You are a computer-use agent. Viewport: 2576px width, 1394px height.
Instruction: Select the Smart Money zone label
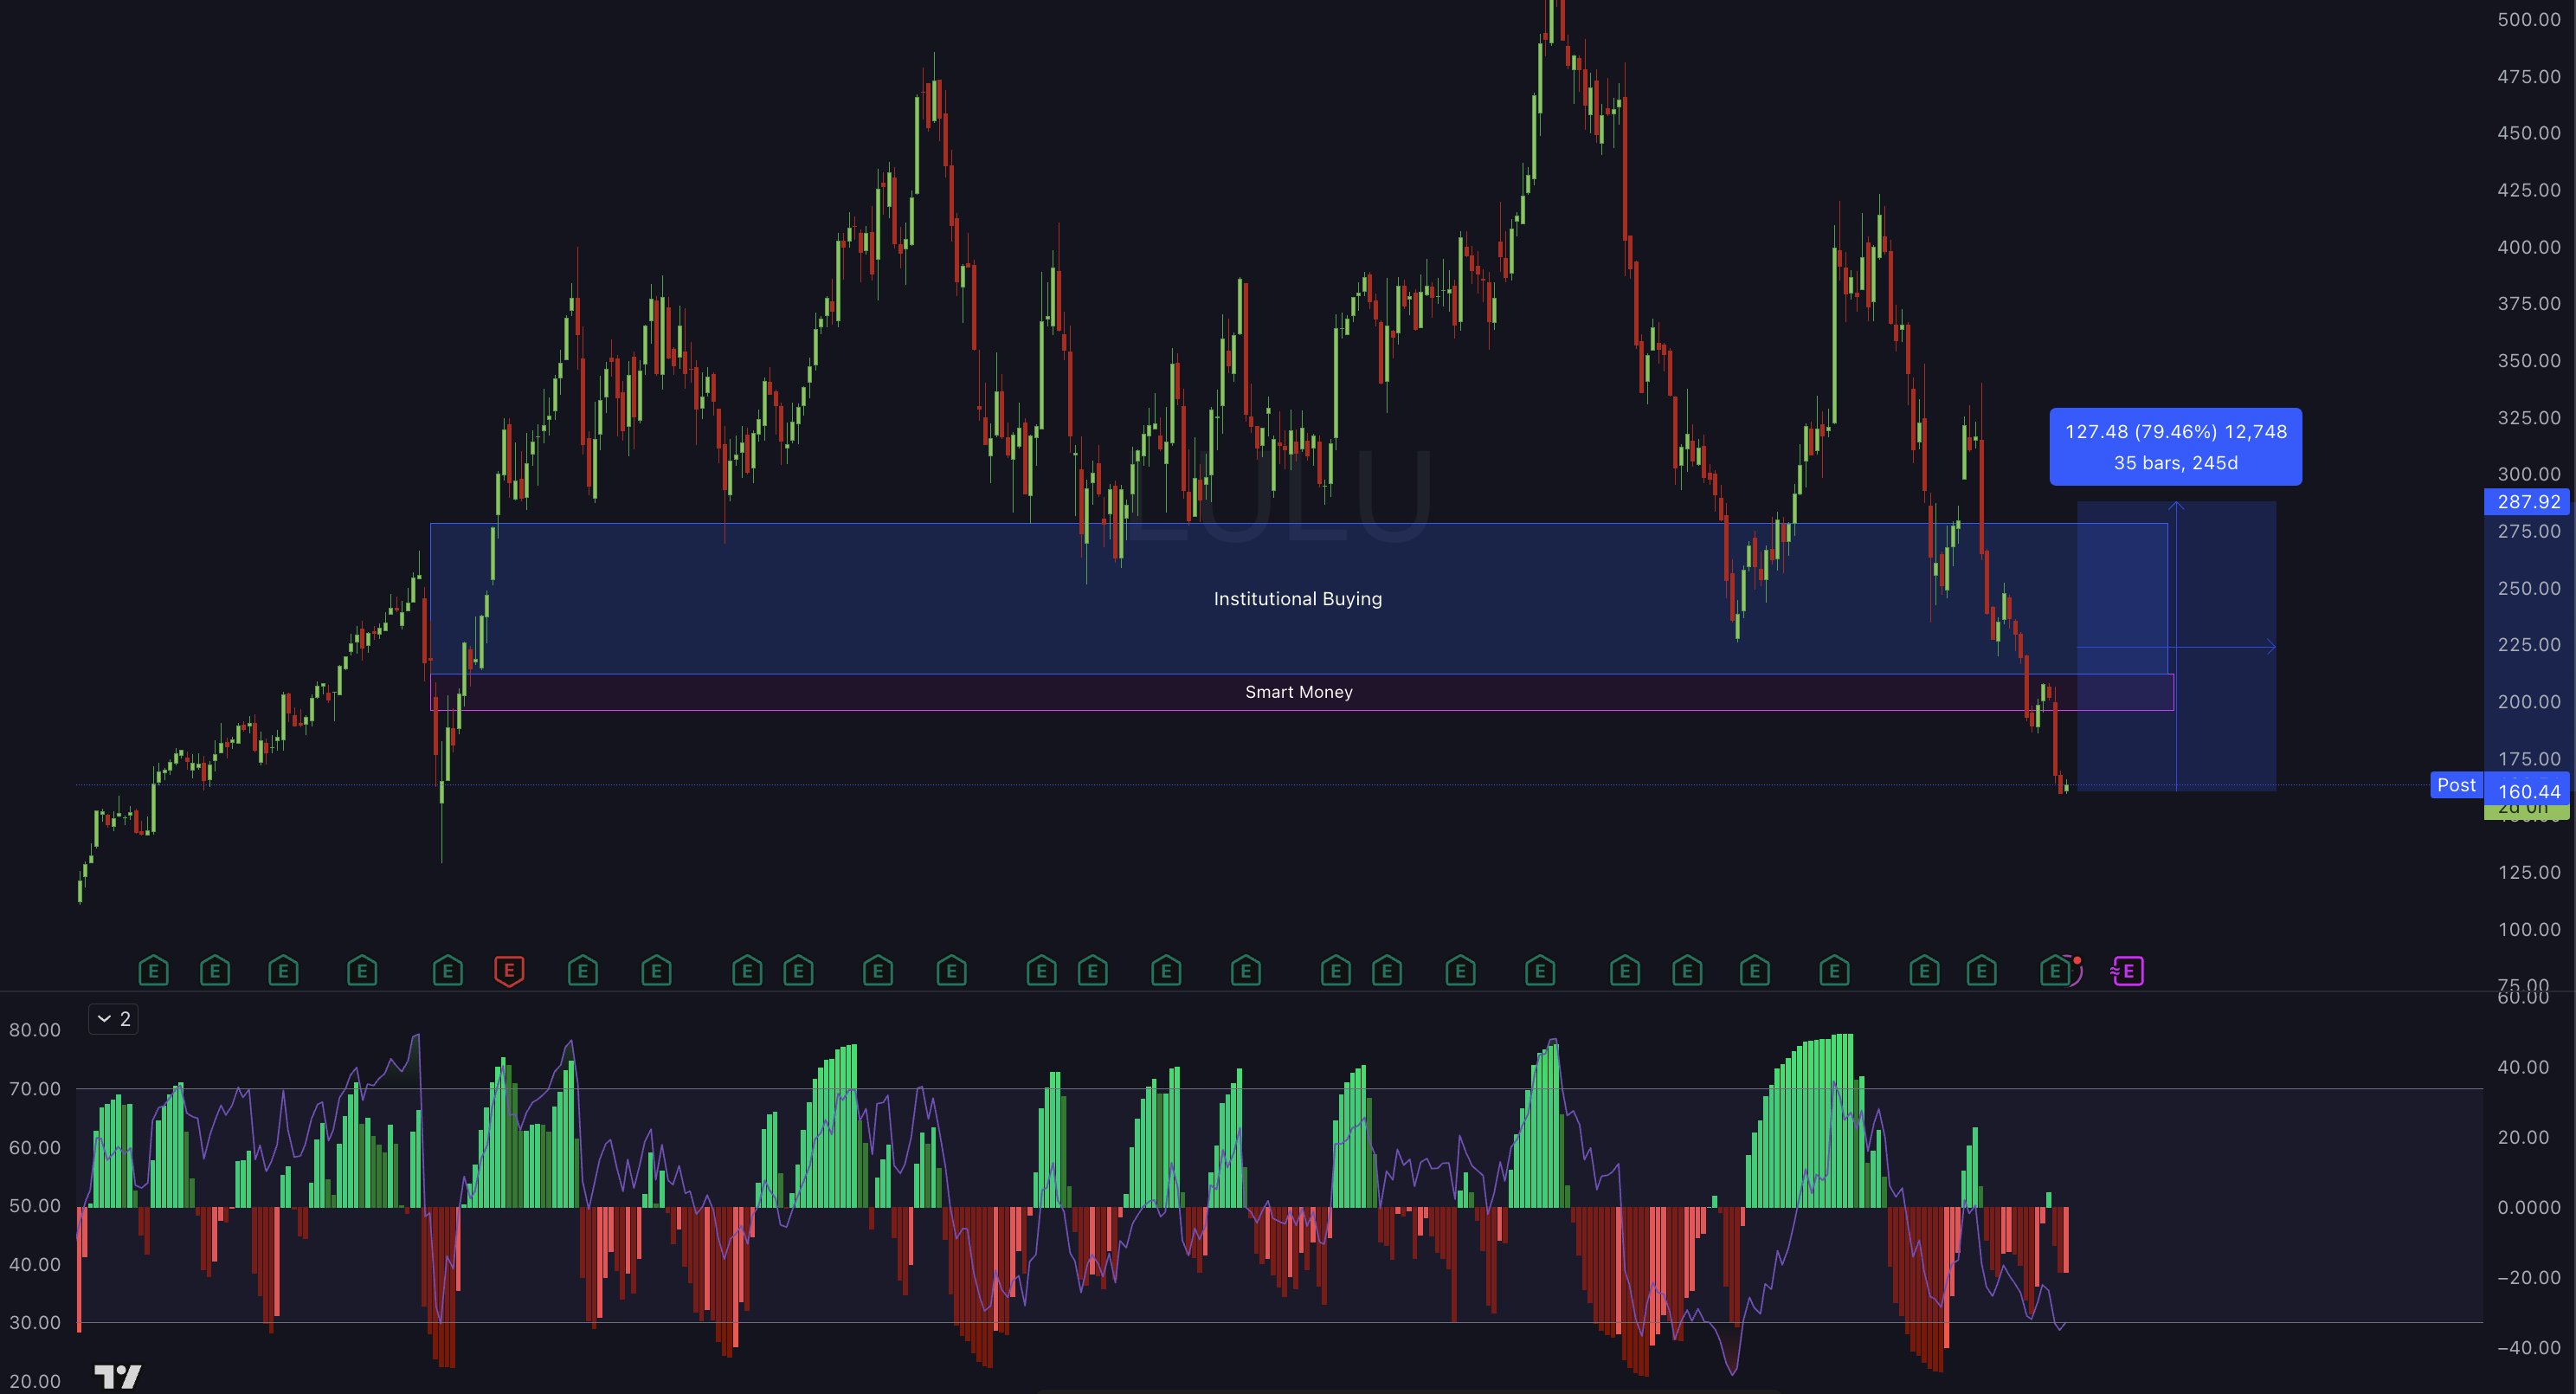[1298, 692]
